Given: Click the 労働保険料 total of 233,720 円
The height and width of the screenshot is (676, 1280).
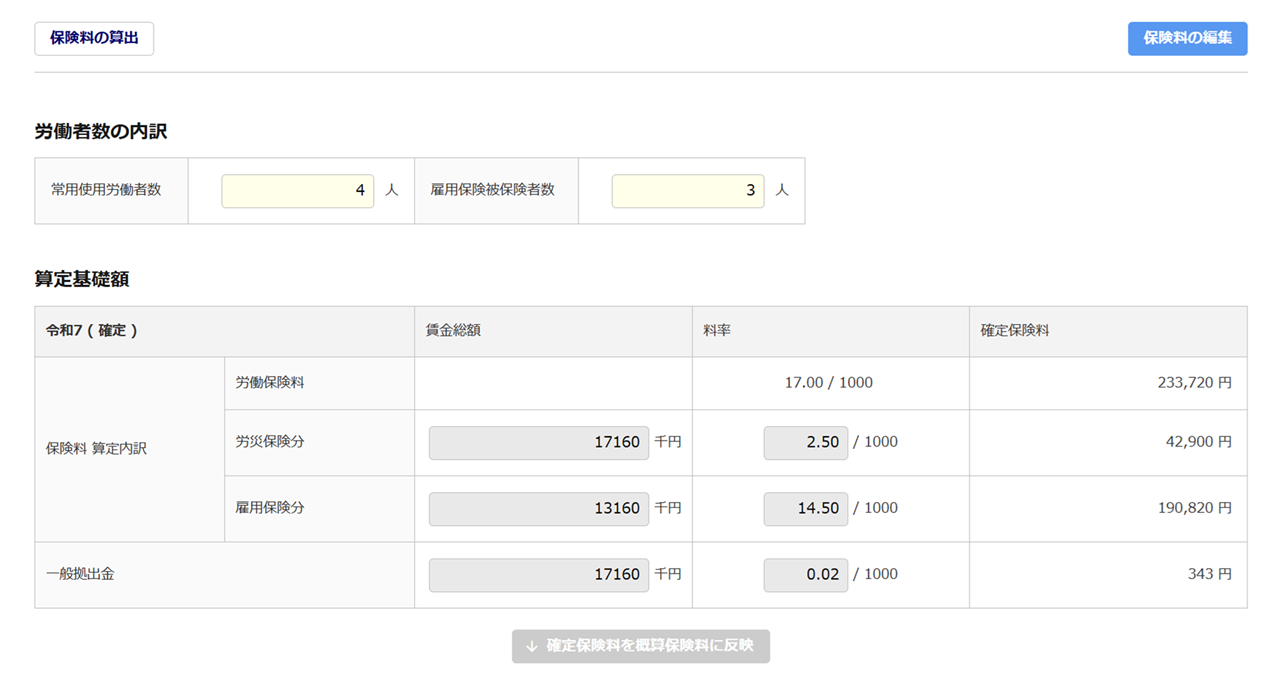Looking at the screenshot, I should pyautogui.click(x=1194, y=383).
